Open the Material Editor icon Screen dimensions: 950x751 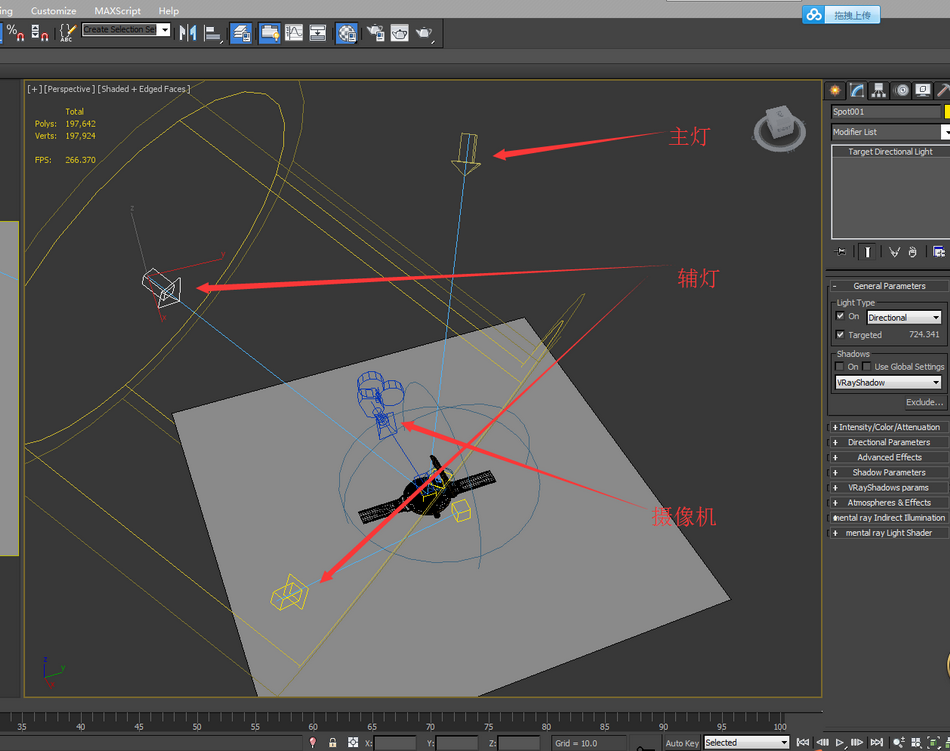pos(346,33)
